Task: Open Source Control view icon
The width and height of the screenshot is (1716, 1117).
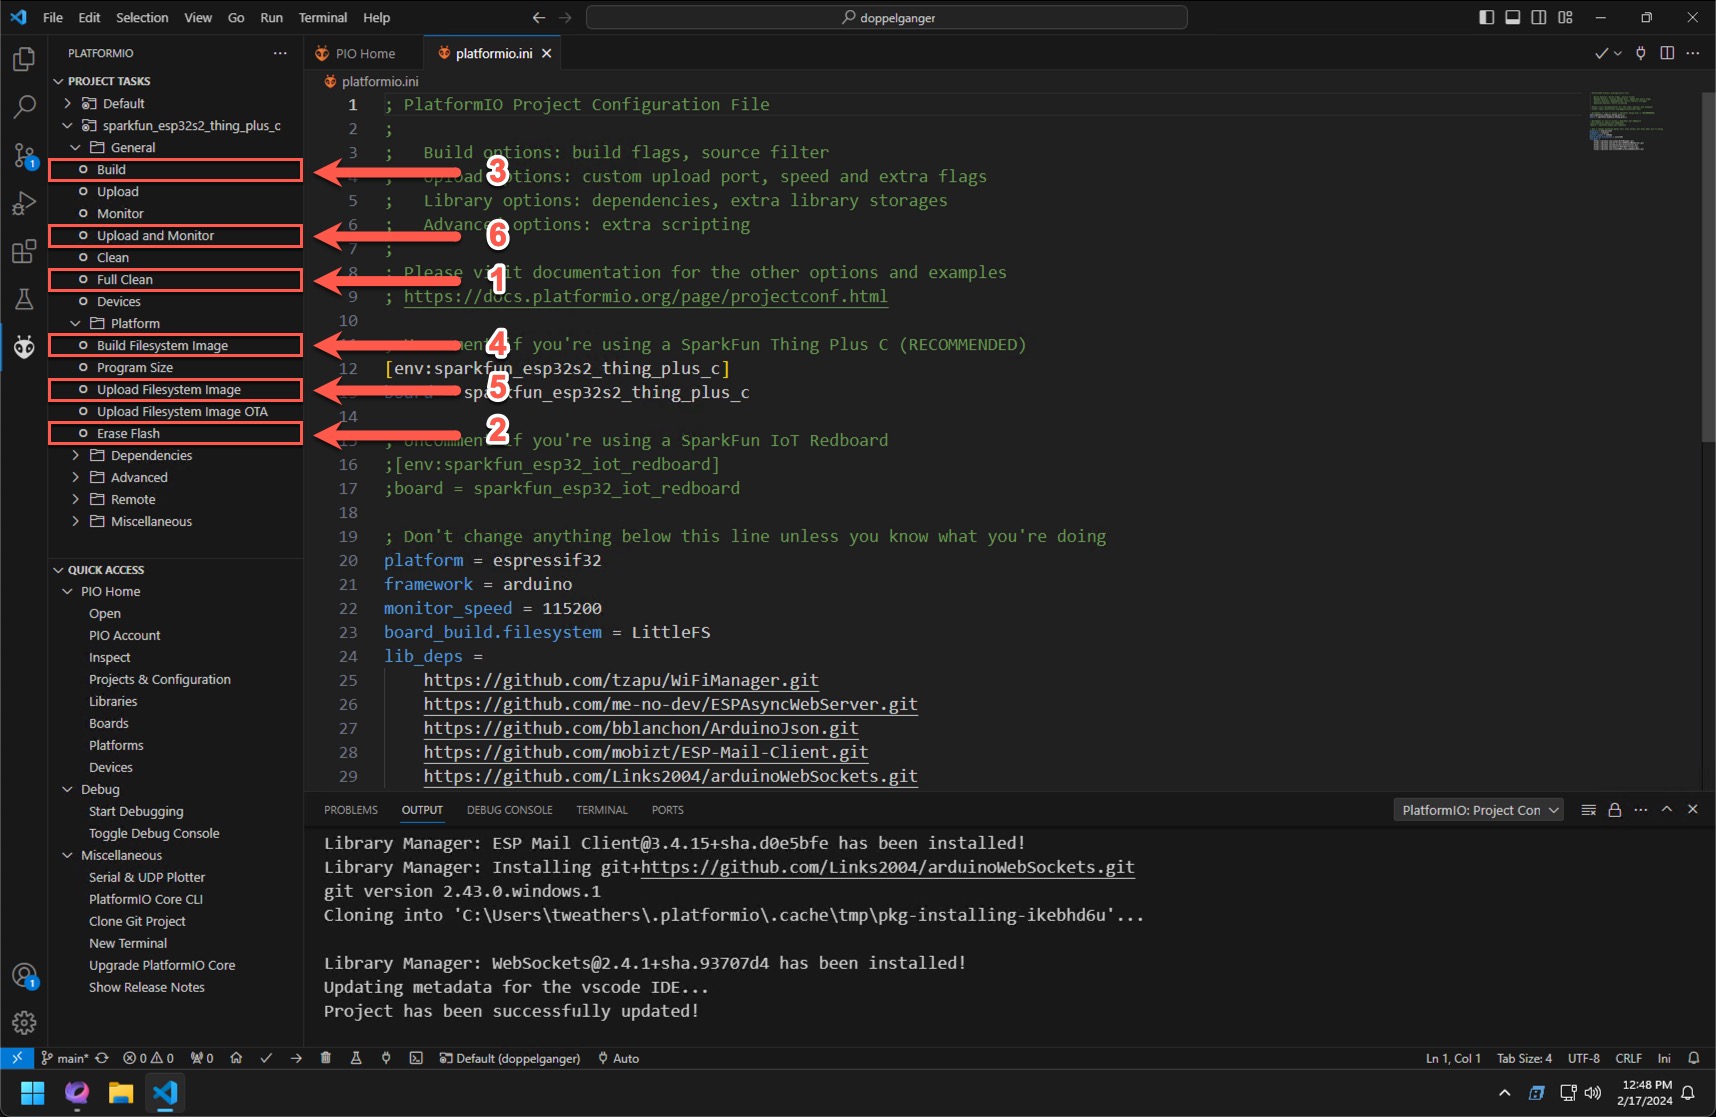Action: tap(24, 155)
